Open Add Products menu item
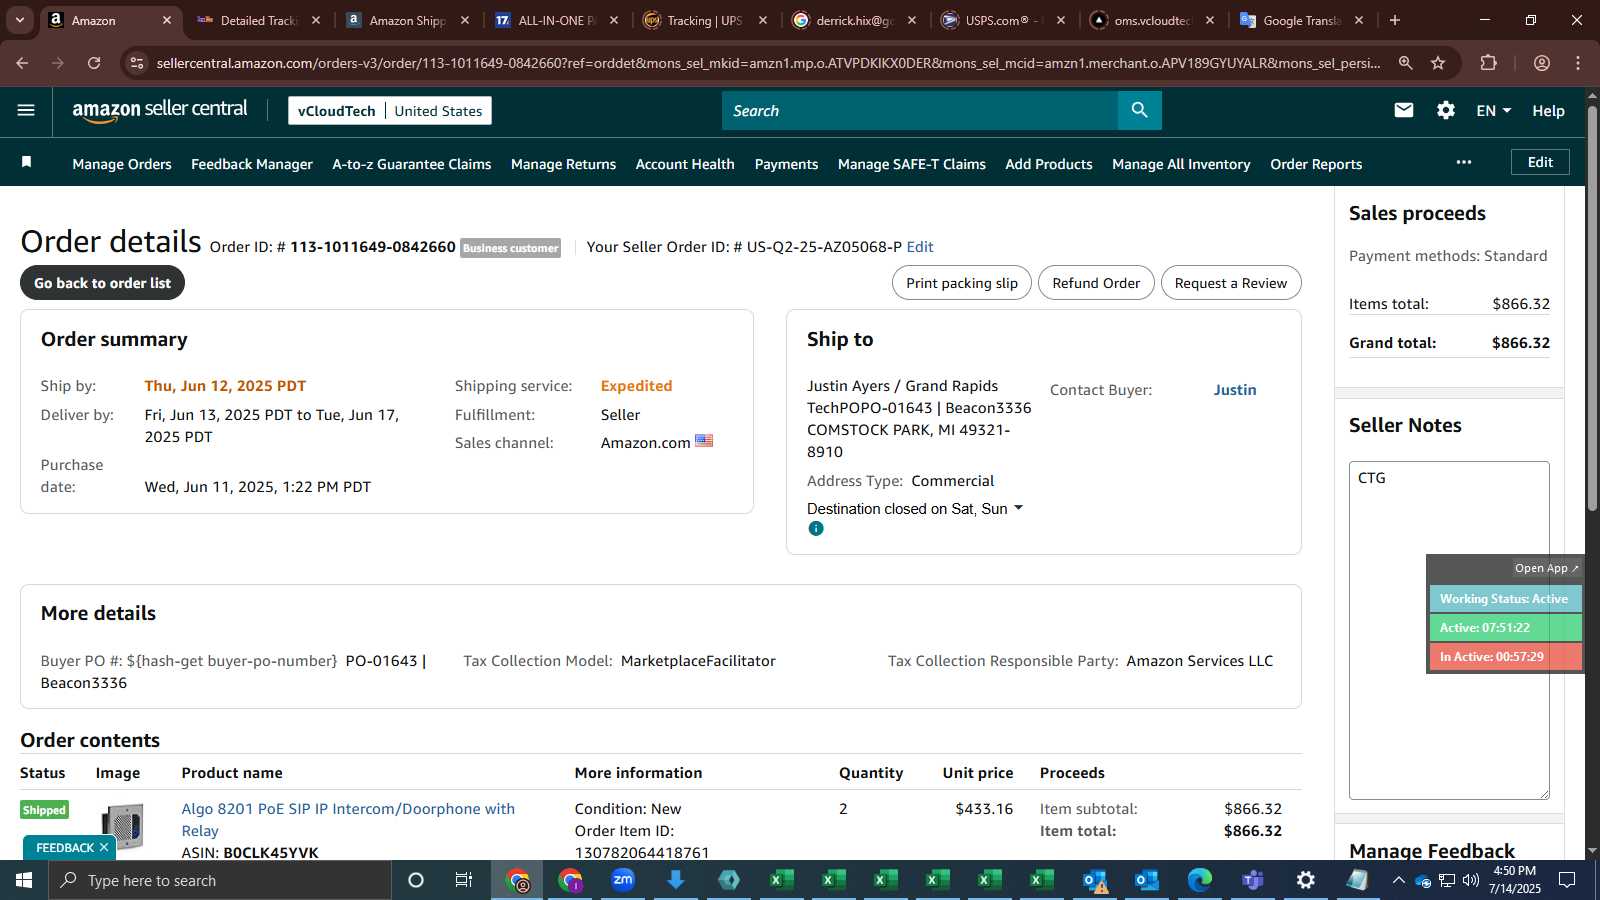Image resolution: width=1600 pixels, height=900 pixels. [x=1049, y=164]
